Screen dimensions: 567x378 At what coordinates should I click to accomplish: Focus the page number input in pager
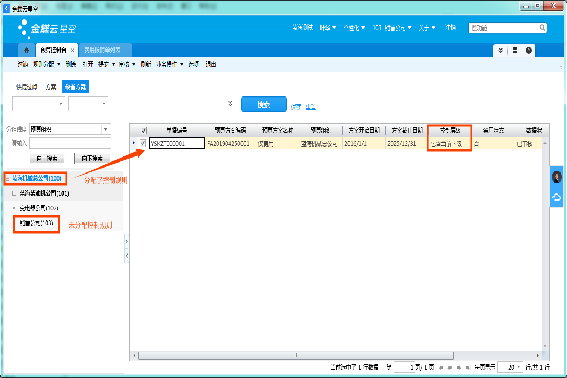tap(404, 367)
